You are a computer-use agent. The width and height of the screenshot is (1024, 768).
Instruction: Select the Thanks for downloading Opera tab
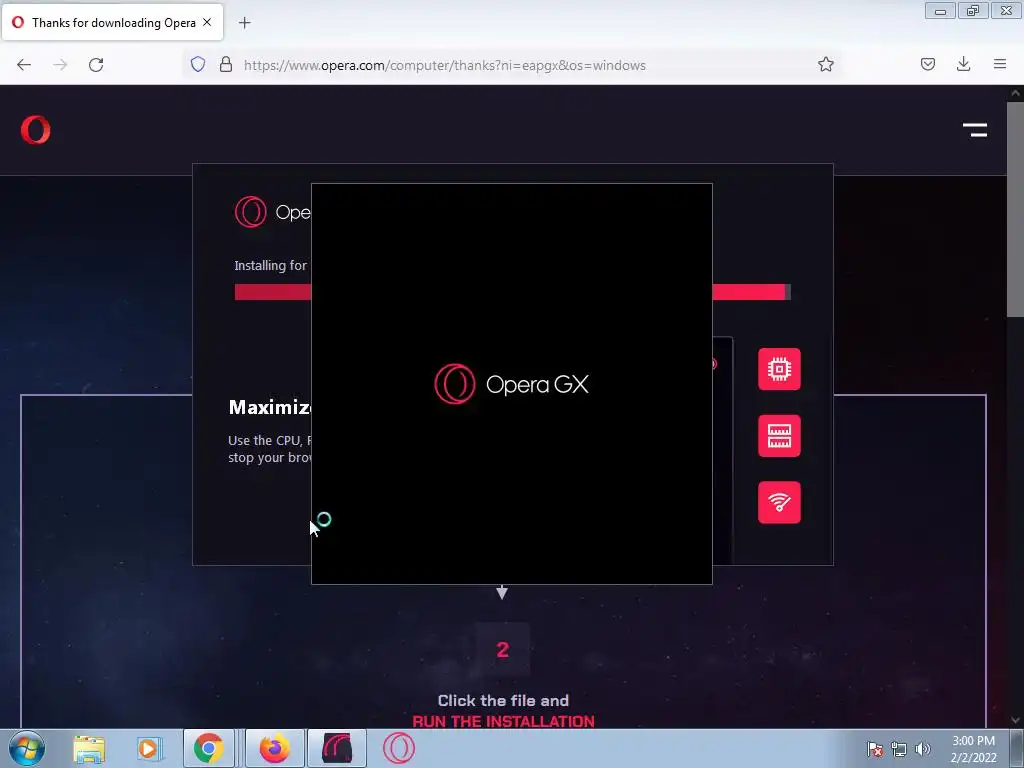tap(112, 22)
